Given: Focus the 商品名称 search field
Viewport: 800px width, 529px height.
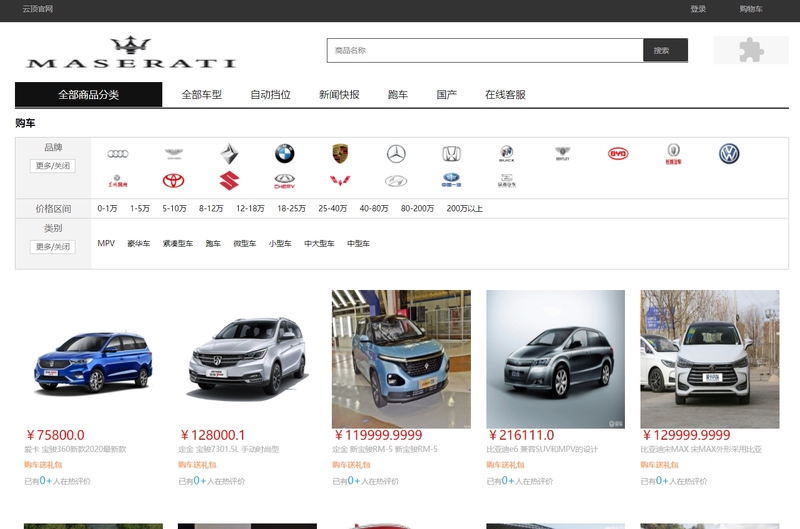Looking at the screenshot, I should point(485,51).
